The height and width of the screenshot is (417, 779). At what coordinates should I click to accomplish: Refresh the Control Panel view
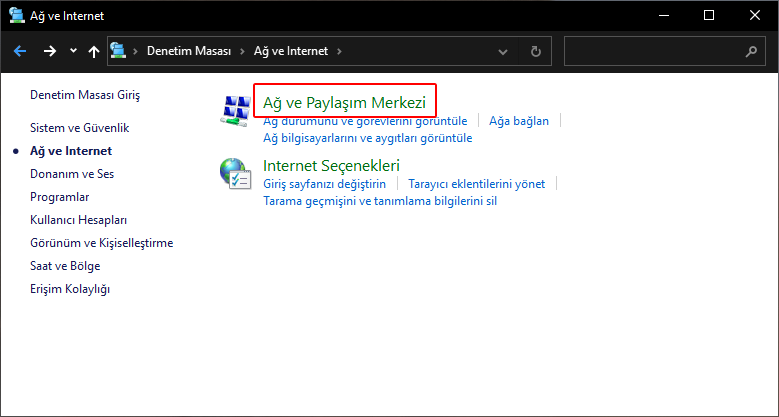pos(537,51)
